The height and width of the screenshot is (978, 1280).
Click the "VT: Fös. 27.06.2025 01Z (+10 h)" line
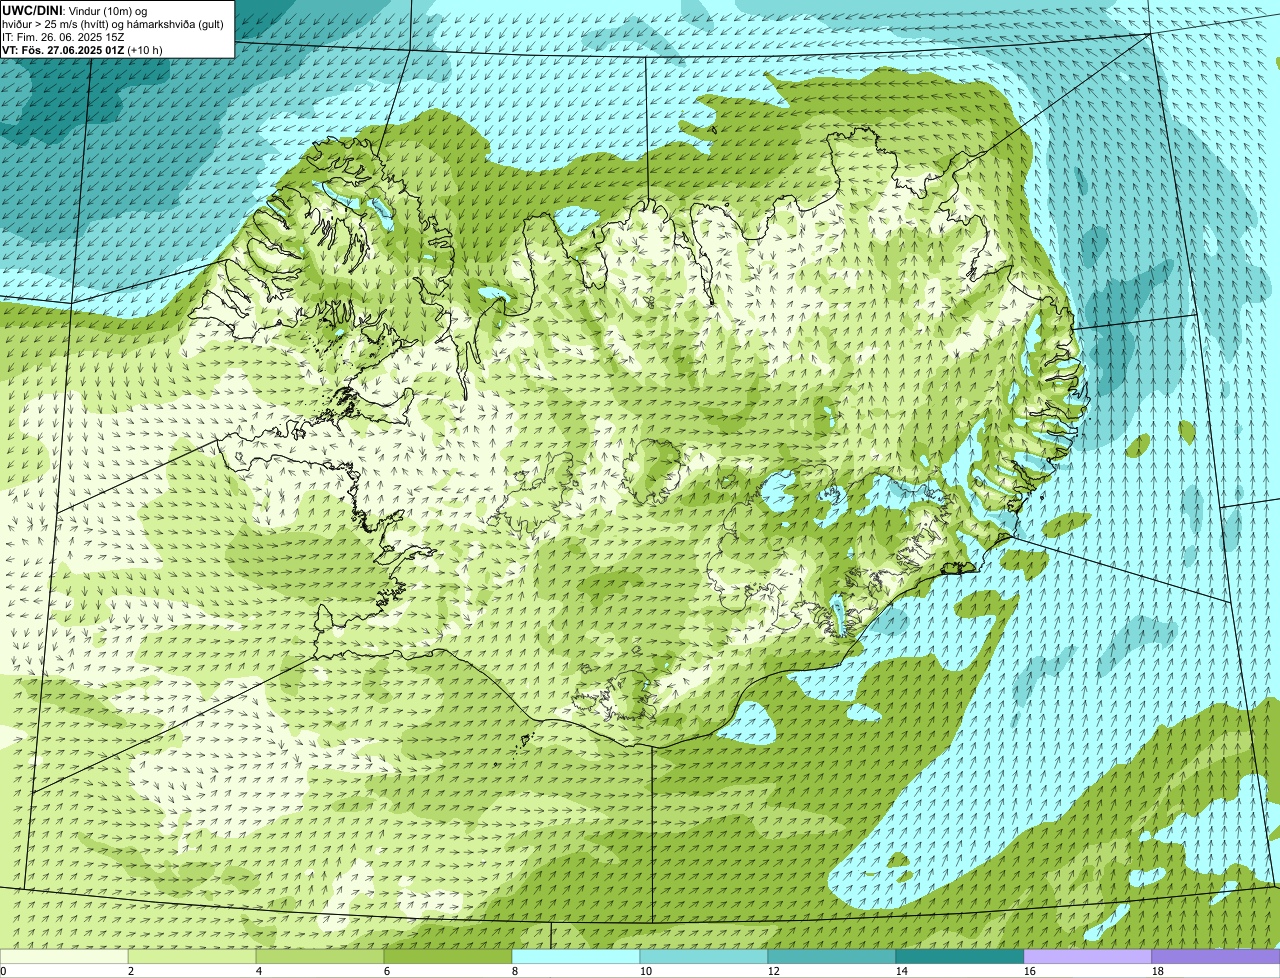pyautogui.click(x=82, y=49)
